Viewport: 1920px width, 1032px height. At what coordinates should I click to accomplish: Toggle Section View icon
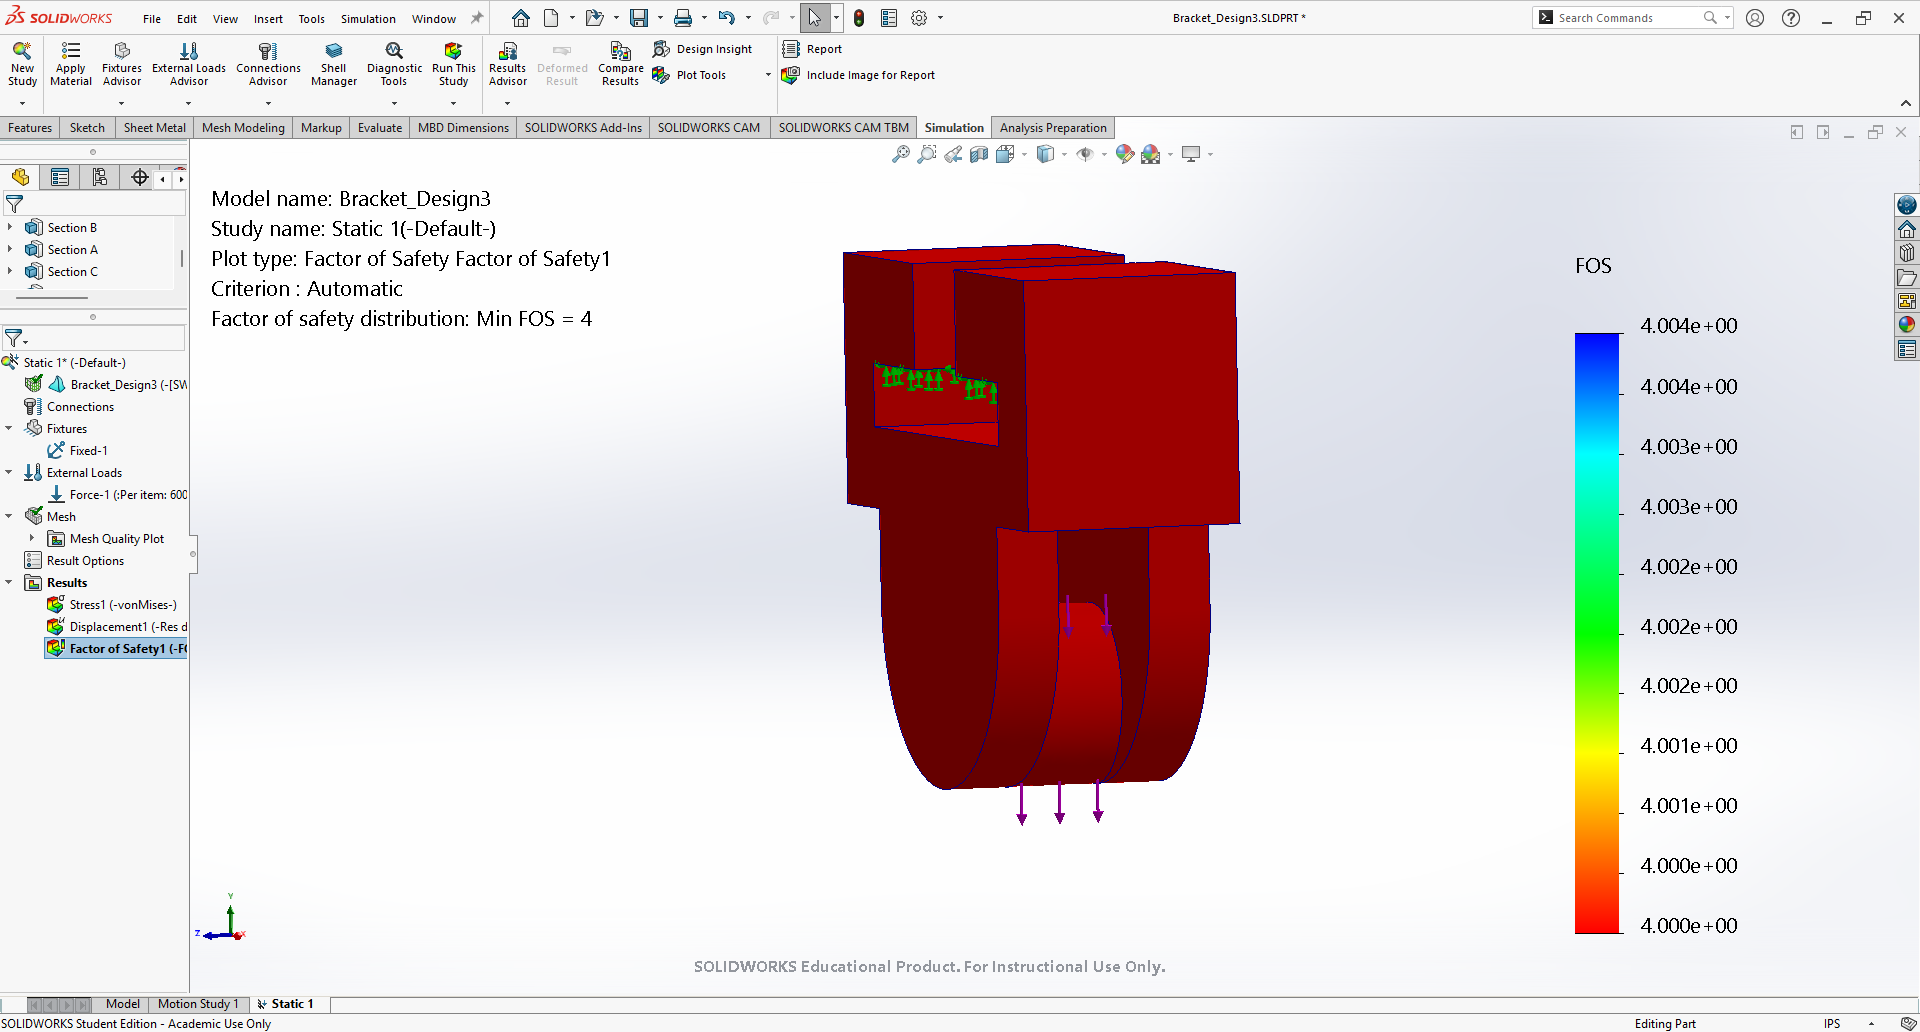point(979,154)
